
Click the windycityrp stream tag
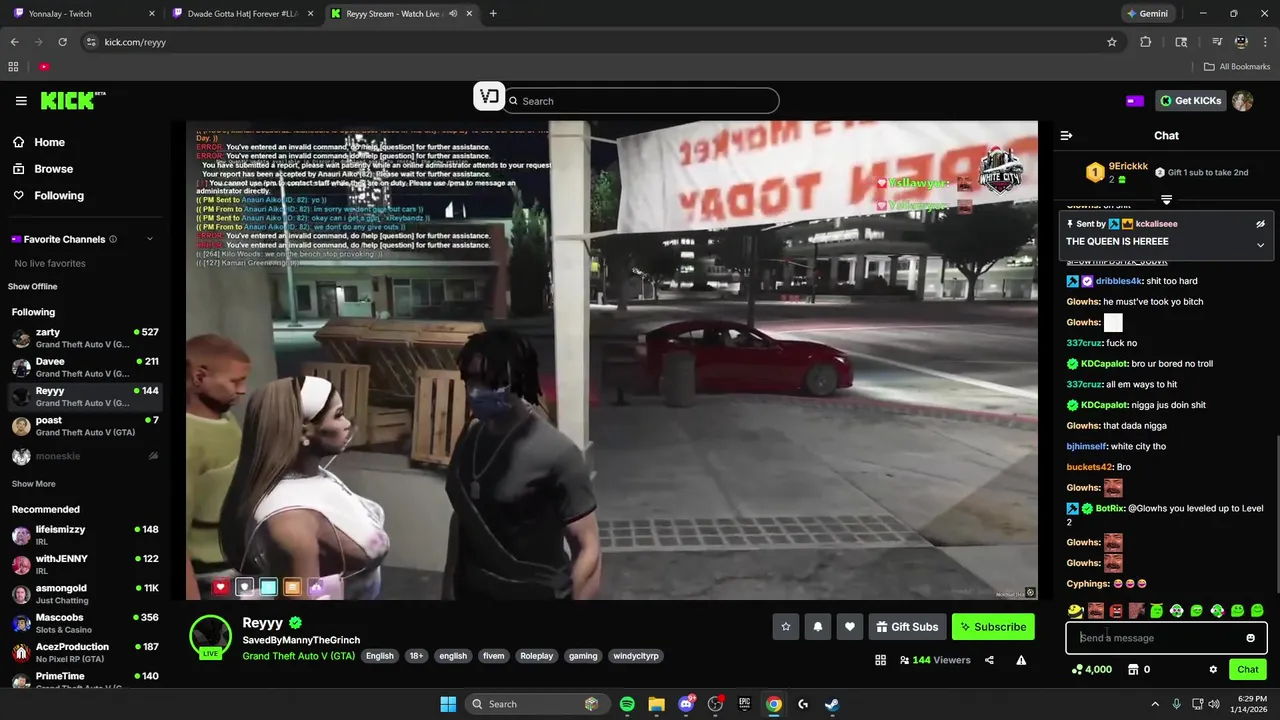(x=636, y=656)
